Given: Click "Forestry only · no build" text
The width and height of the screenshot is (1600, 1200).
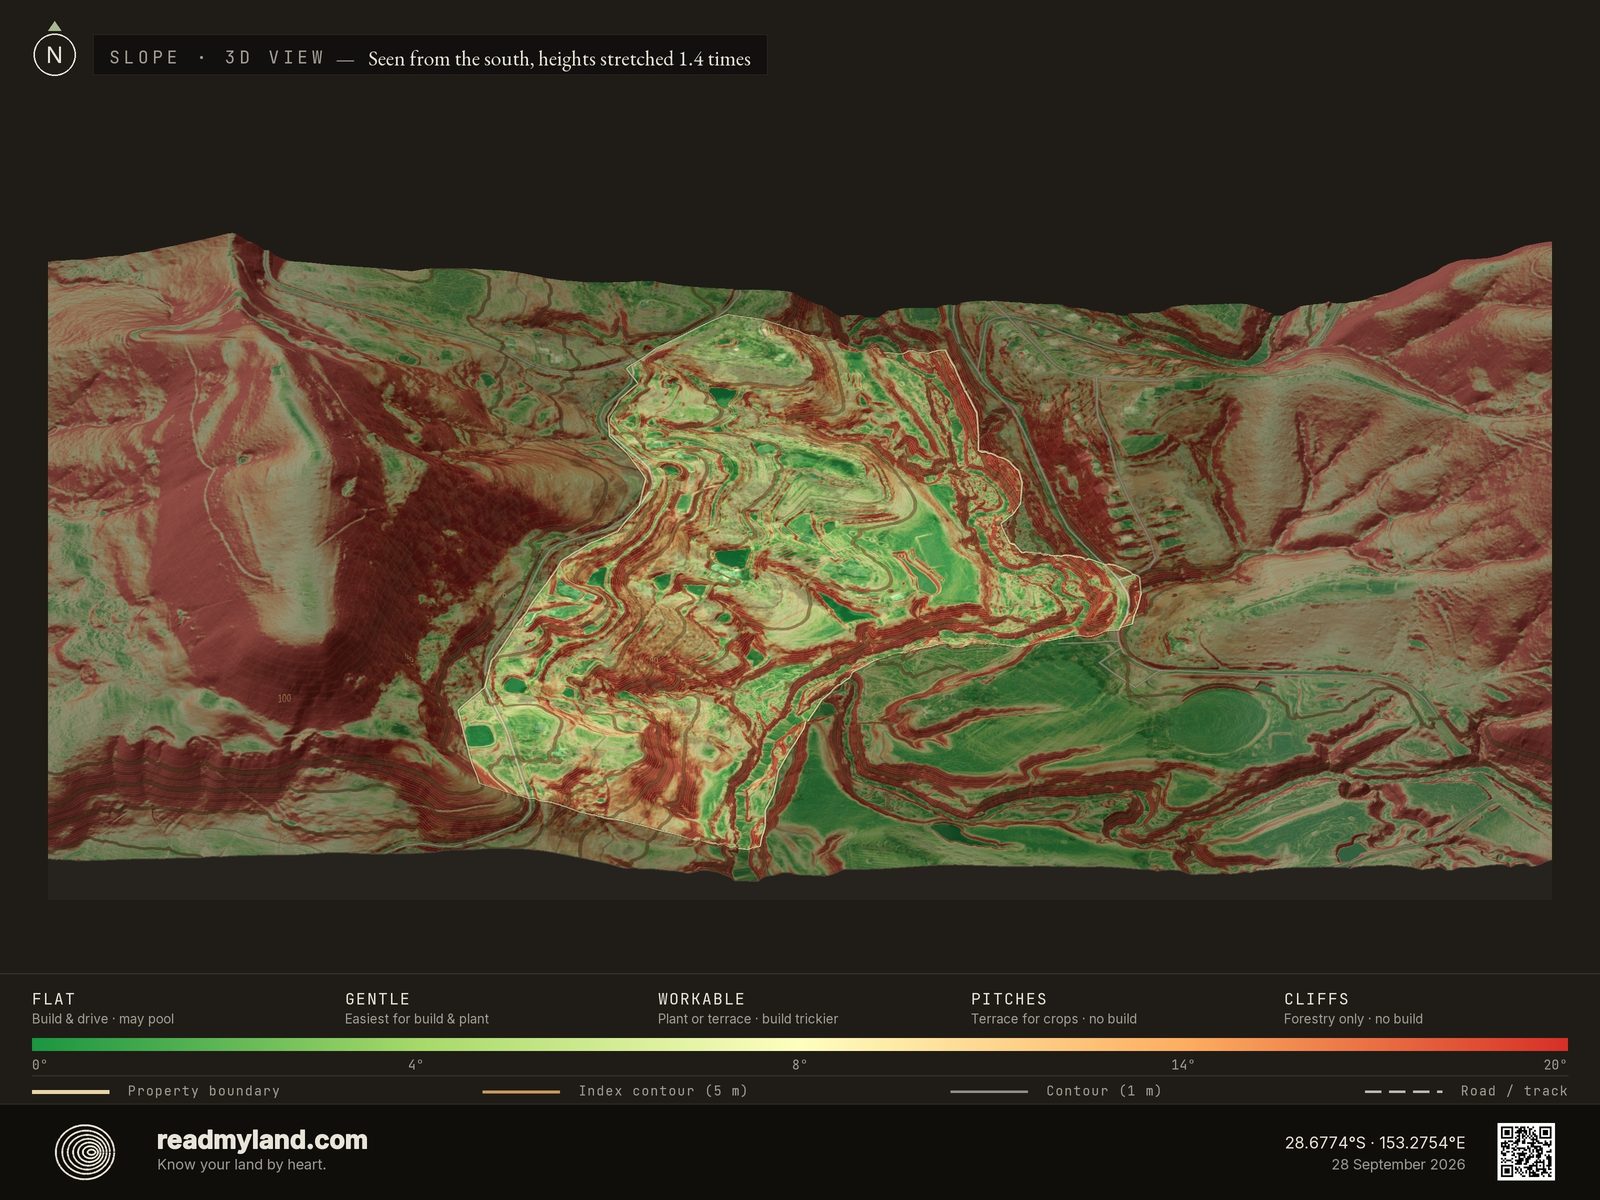Looking at the screenshot, I should click(x=1353, y=1019).
